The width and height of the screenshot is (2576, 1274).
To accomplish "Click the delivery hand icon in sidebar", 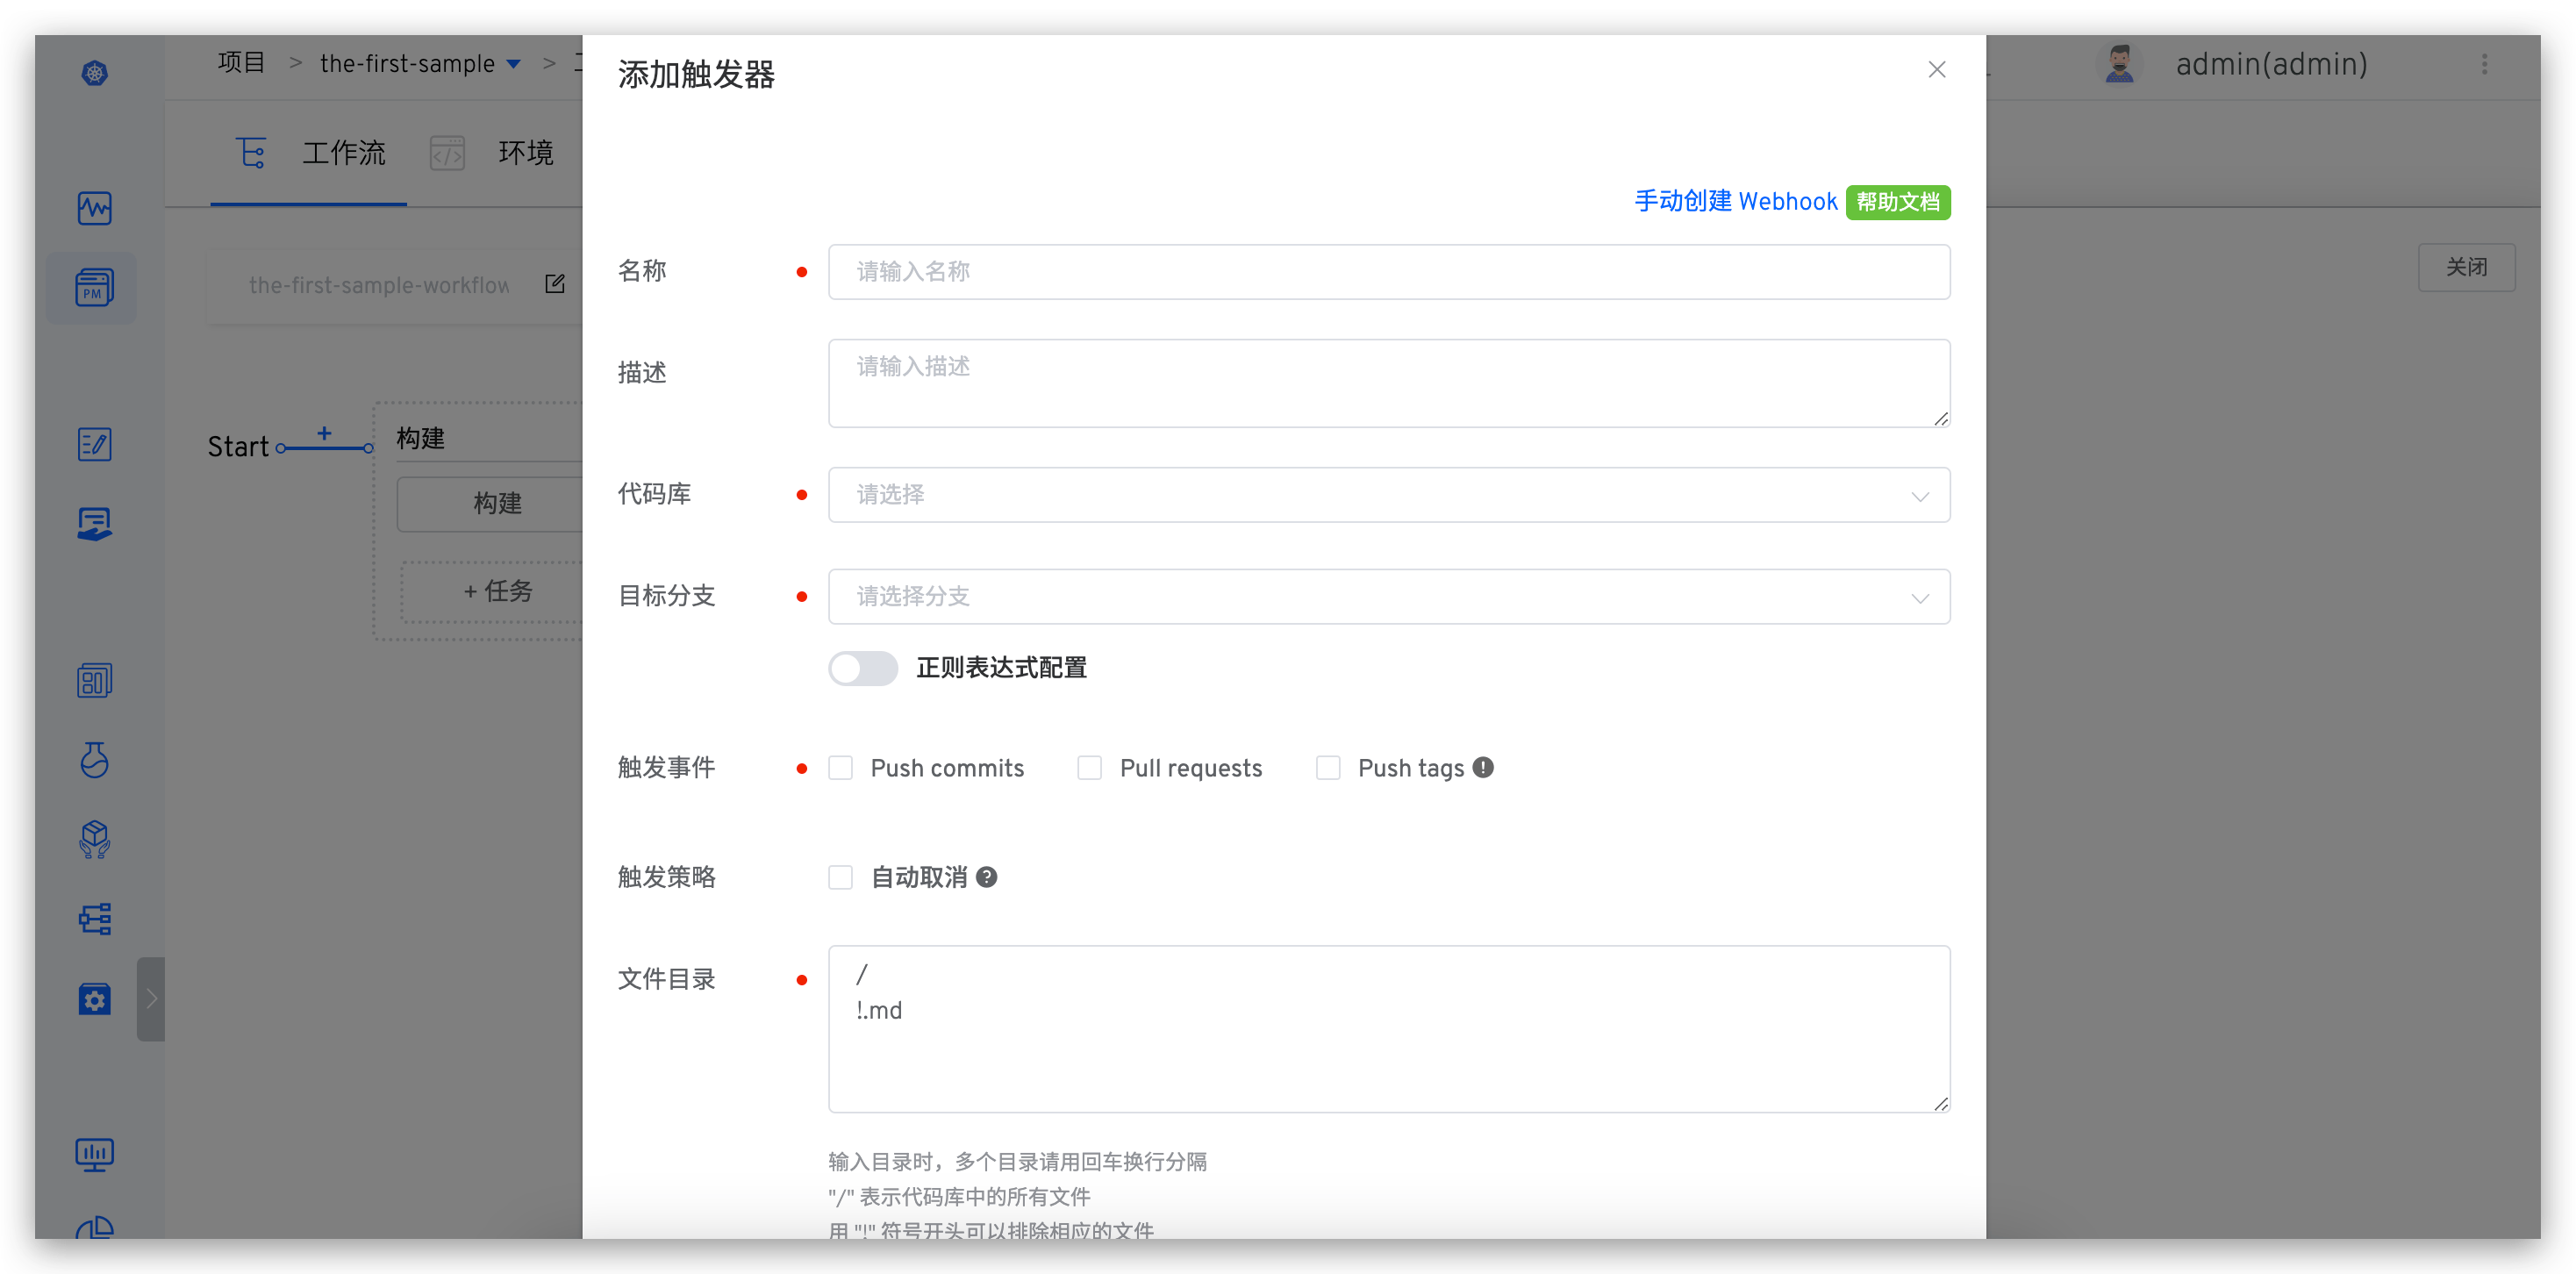I will tap(94, 523).
